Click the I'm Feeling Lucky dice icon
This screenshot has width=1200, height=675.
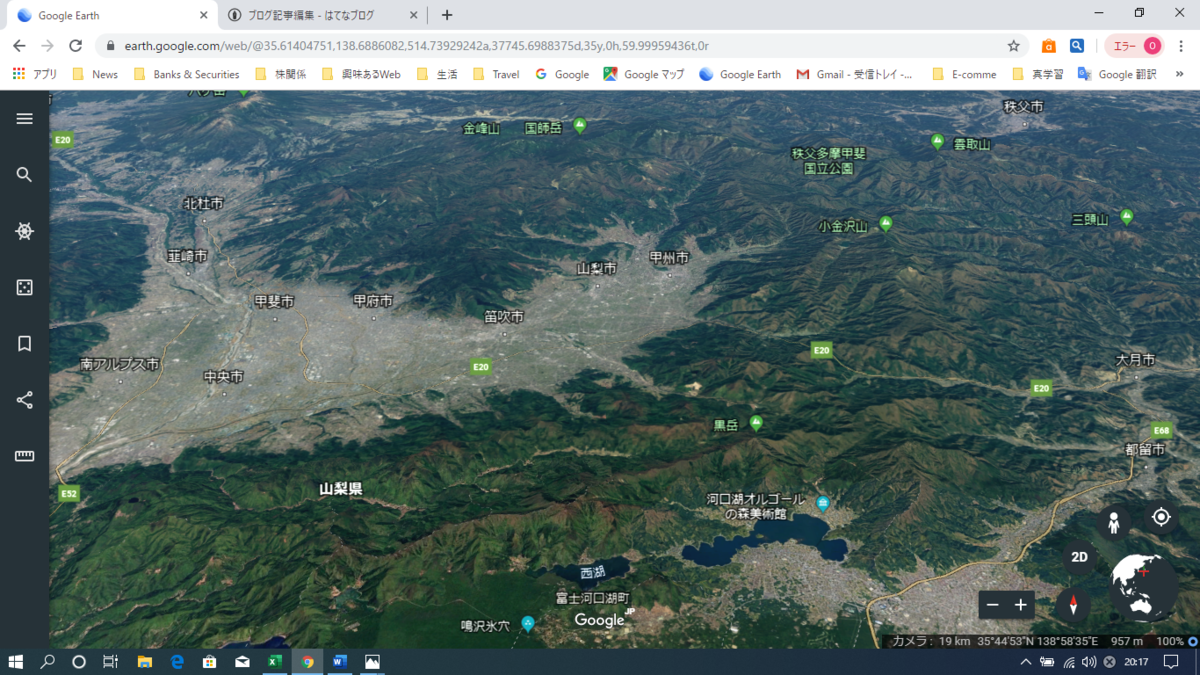point(25,288)
